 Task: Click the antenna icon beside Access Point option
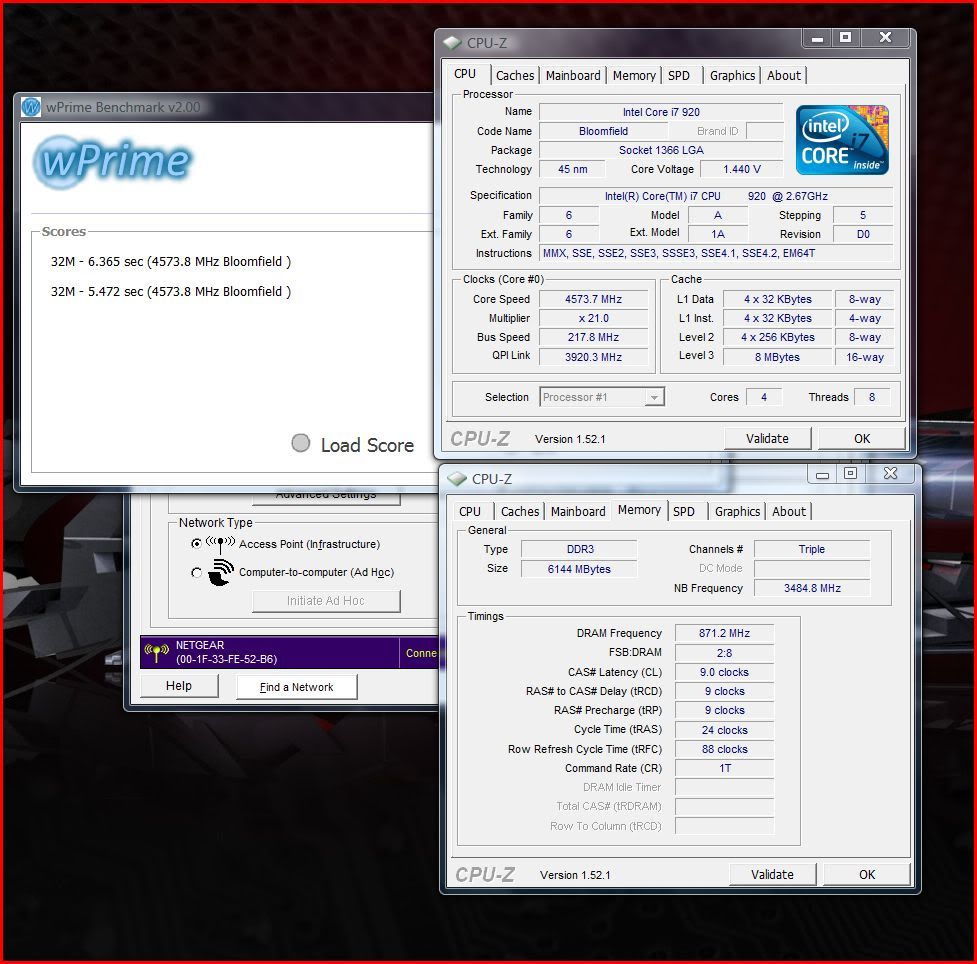(218, 543)
